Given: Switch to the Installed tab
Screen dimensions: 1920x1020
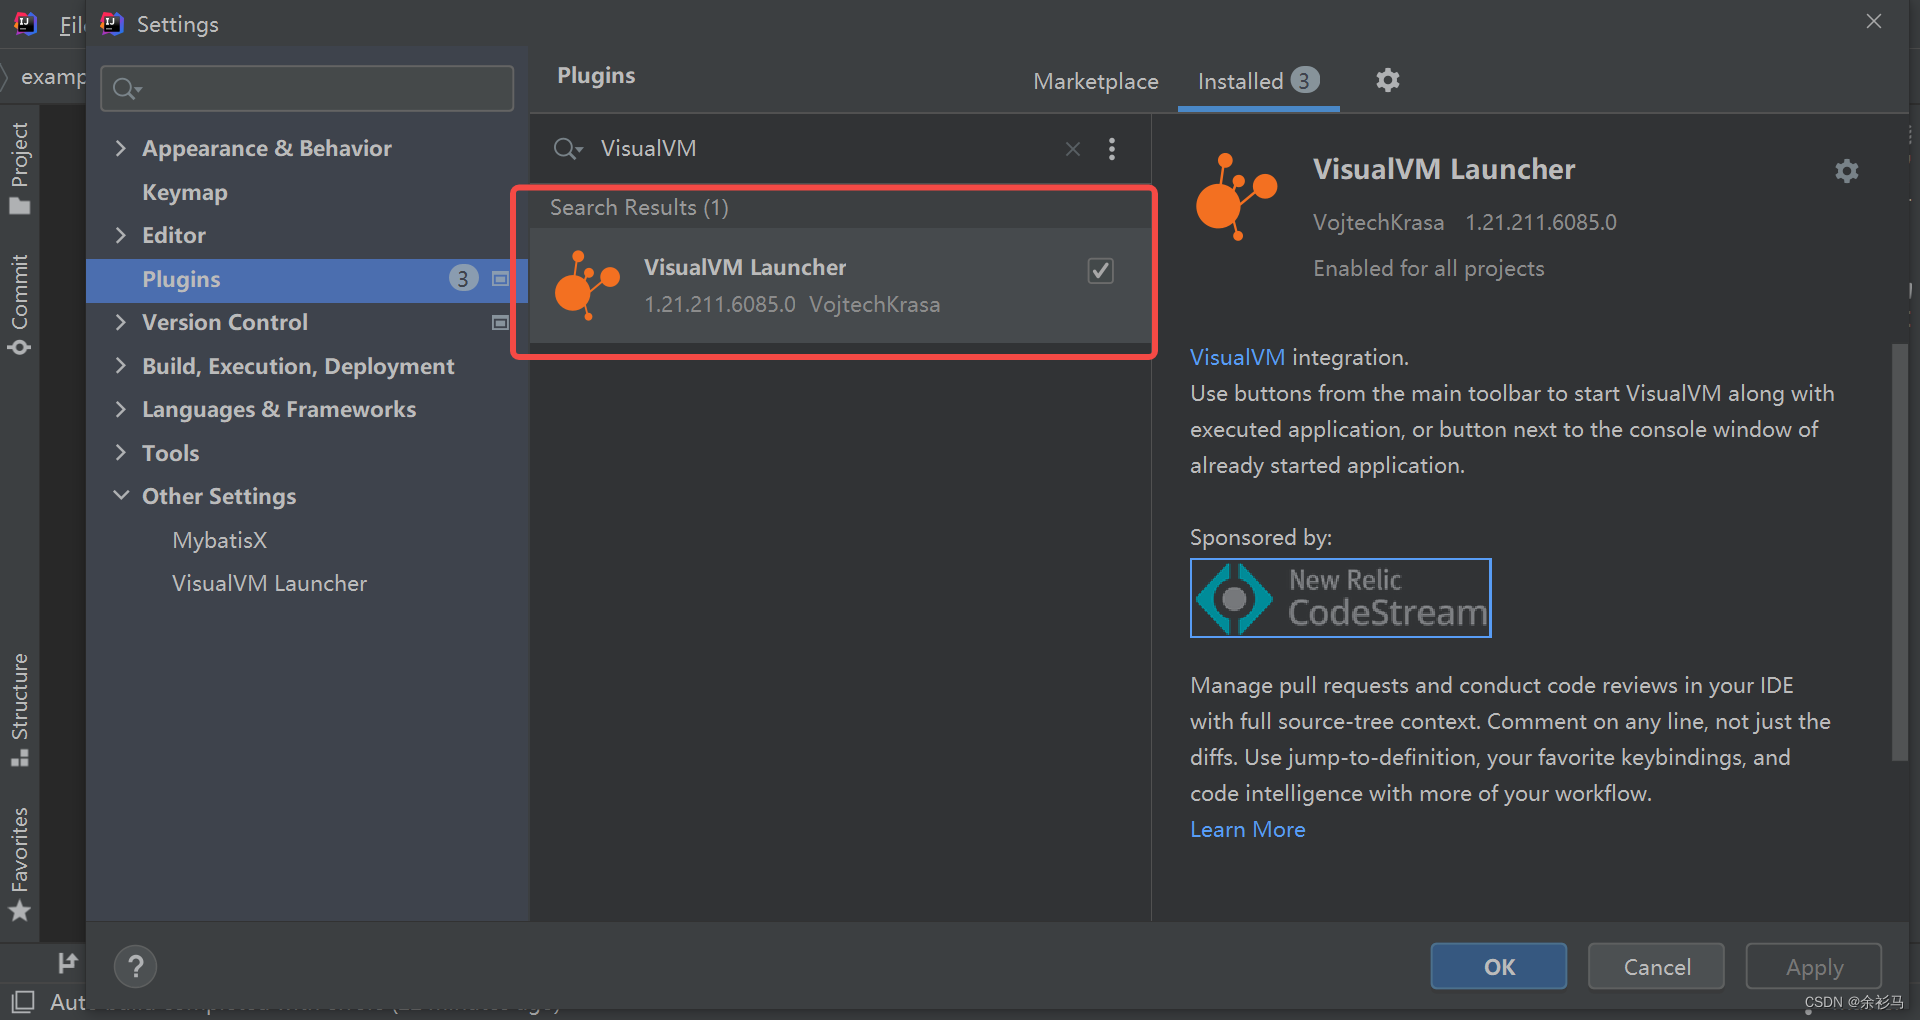Looking at the screenshot, I should click(1240, 81).
